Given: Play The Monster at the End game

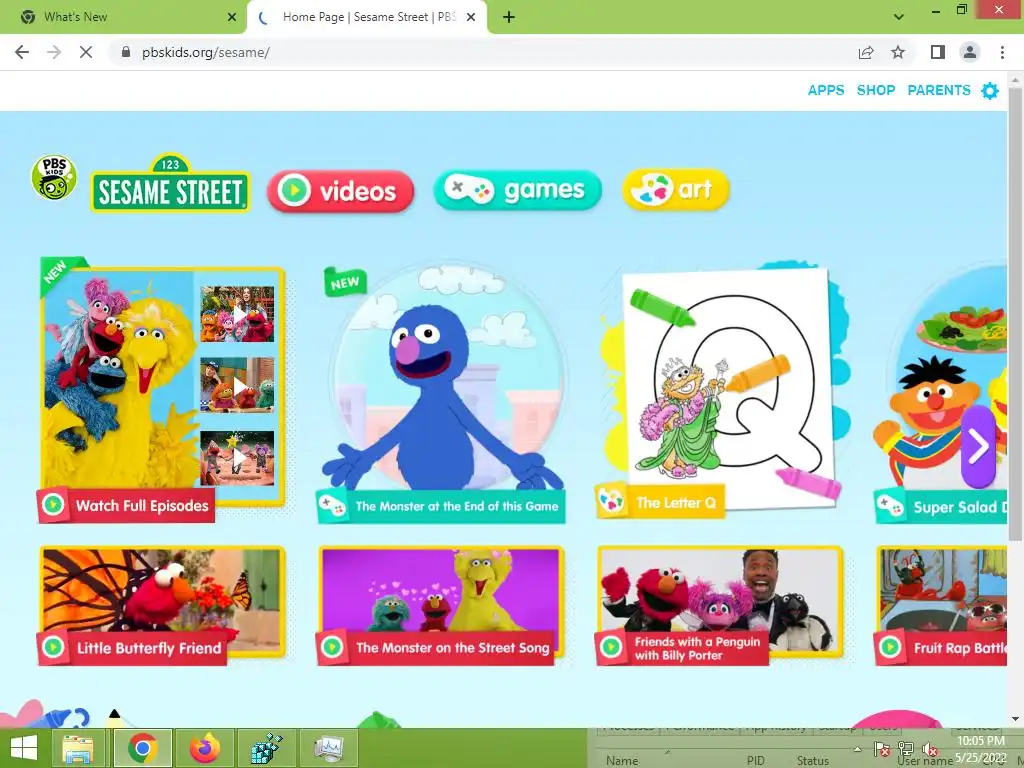Looking at the screenshot, I should coord(442,392).
